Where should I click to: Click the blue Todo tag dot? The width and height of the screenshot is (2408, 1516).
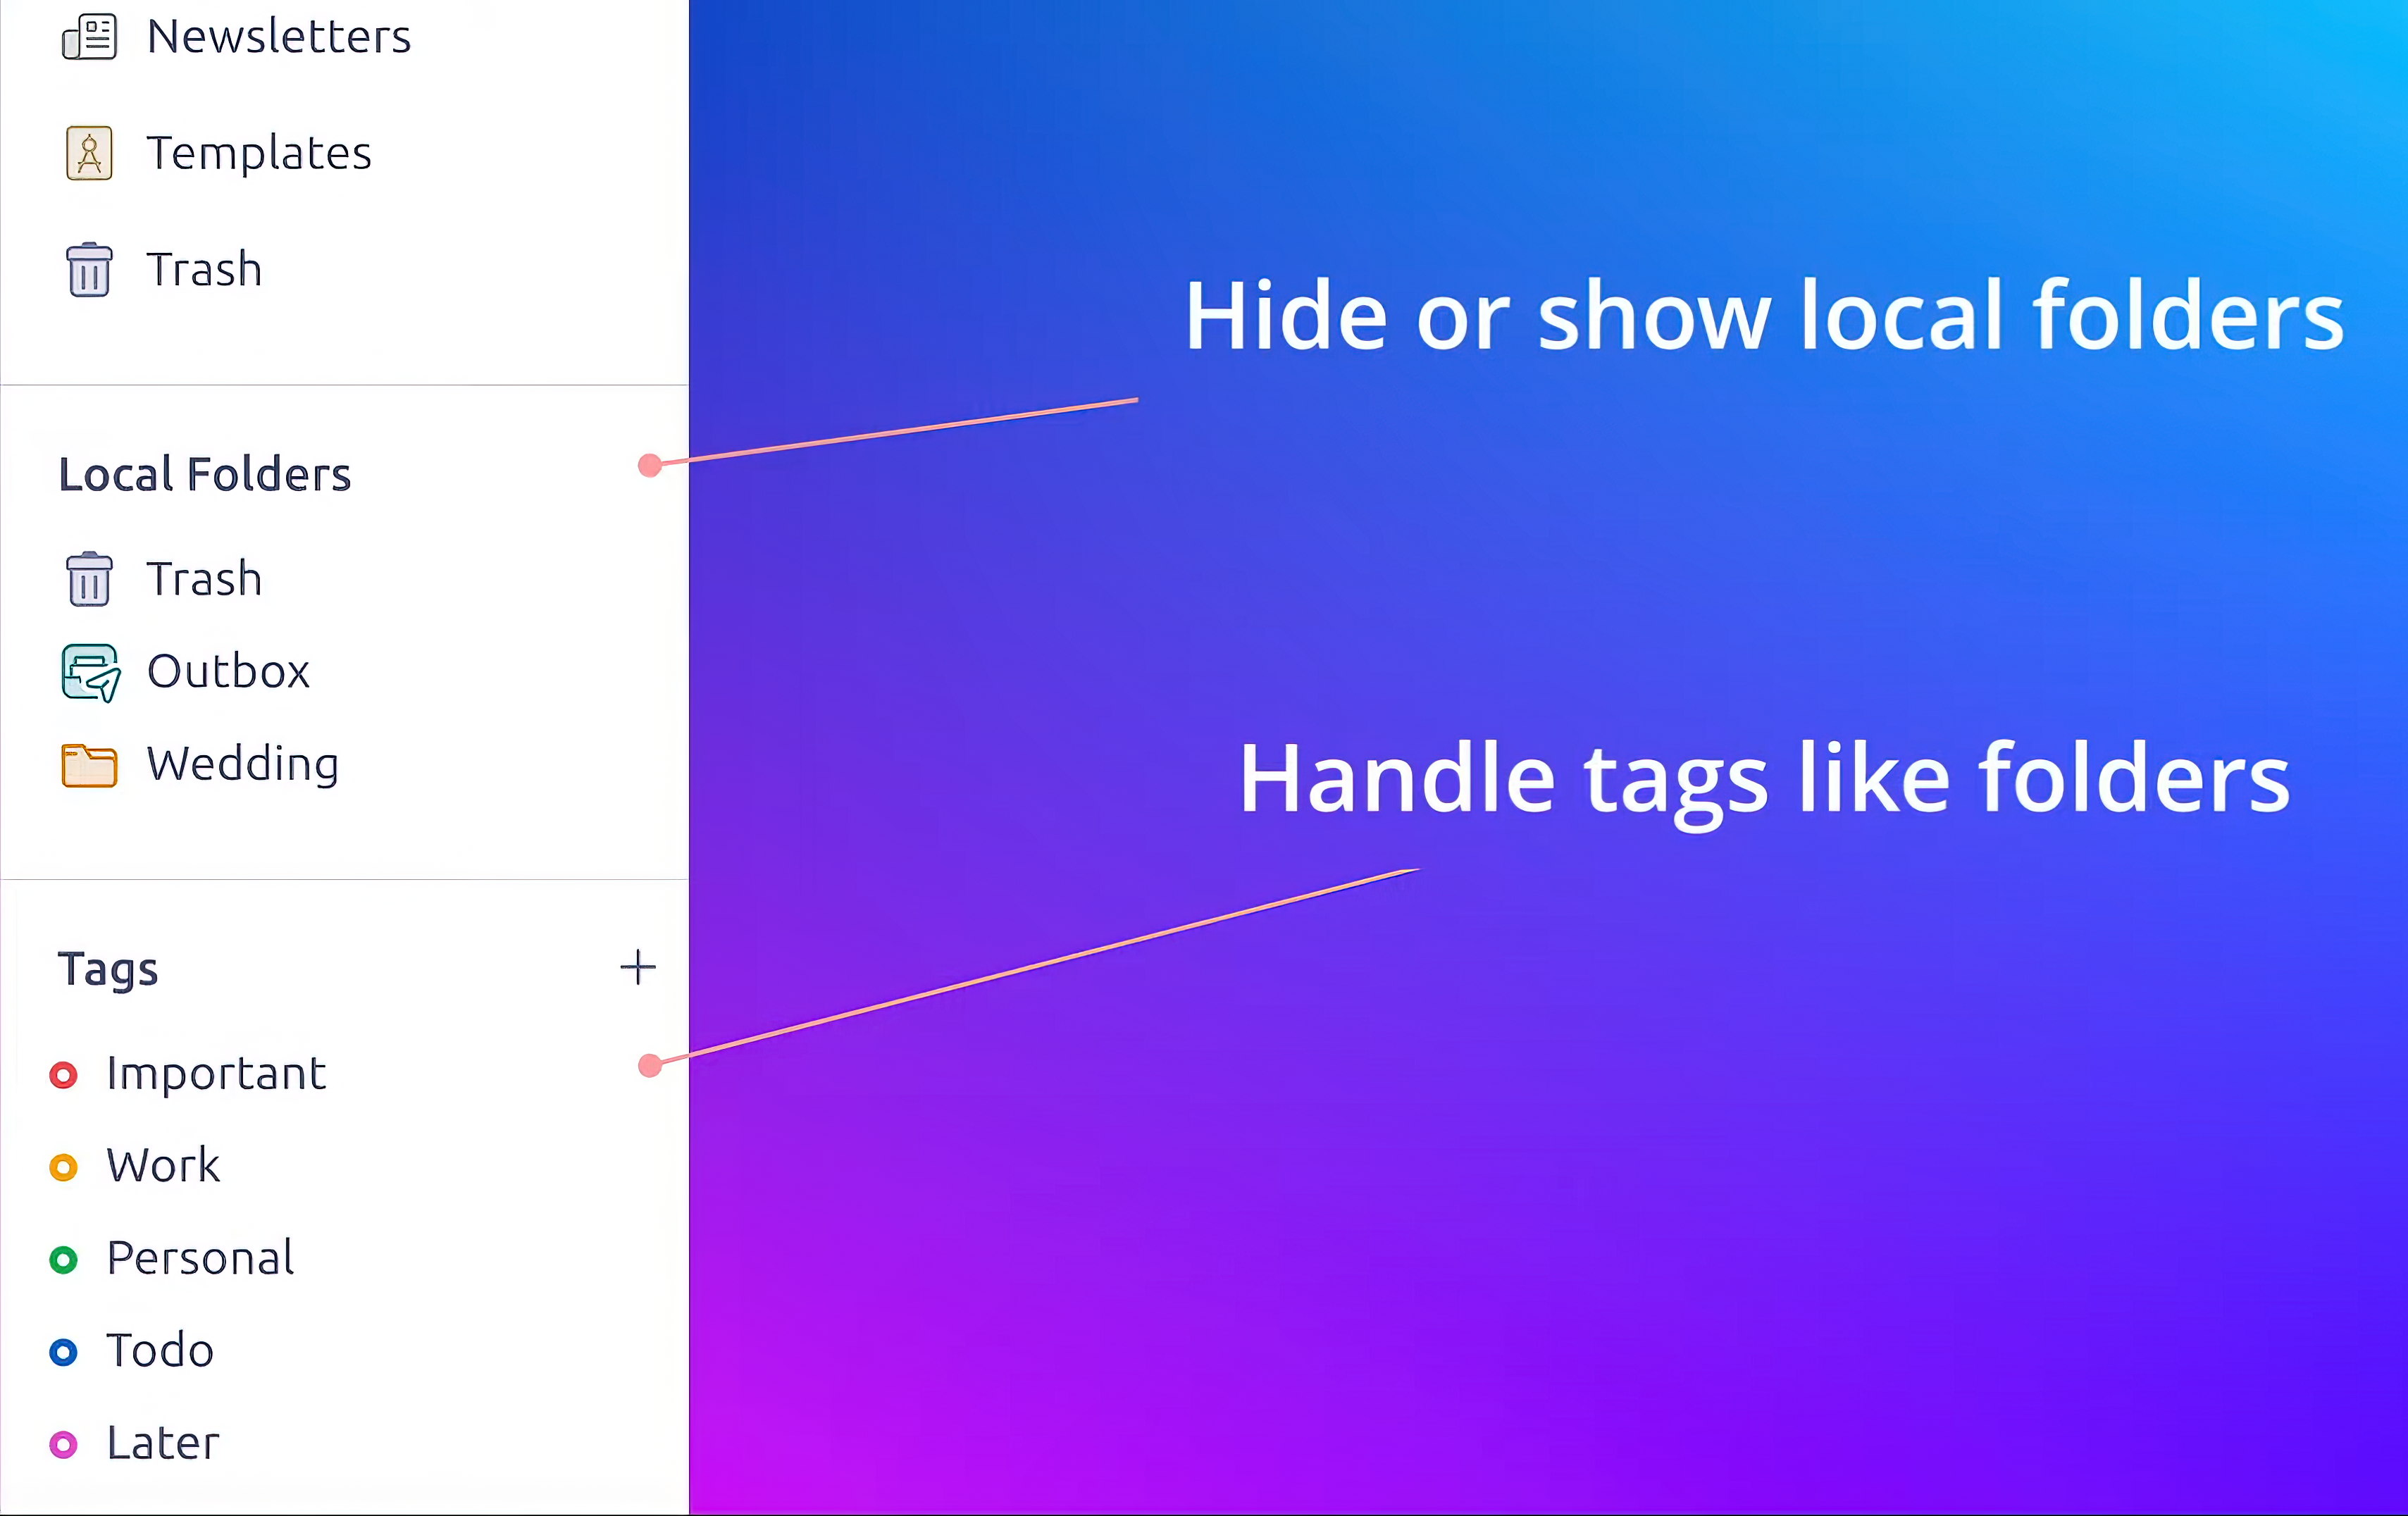click(63, 1350)
